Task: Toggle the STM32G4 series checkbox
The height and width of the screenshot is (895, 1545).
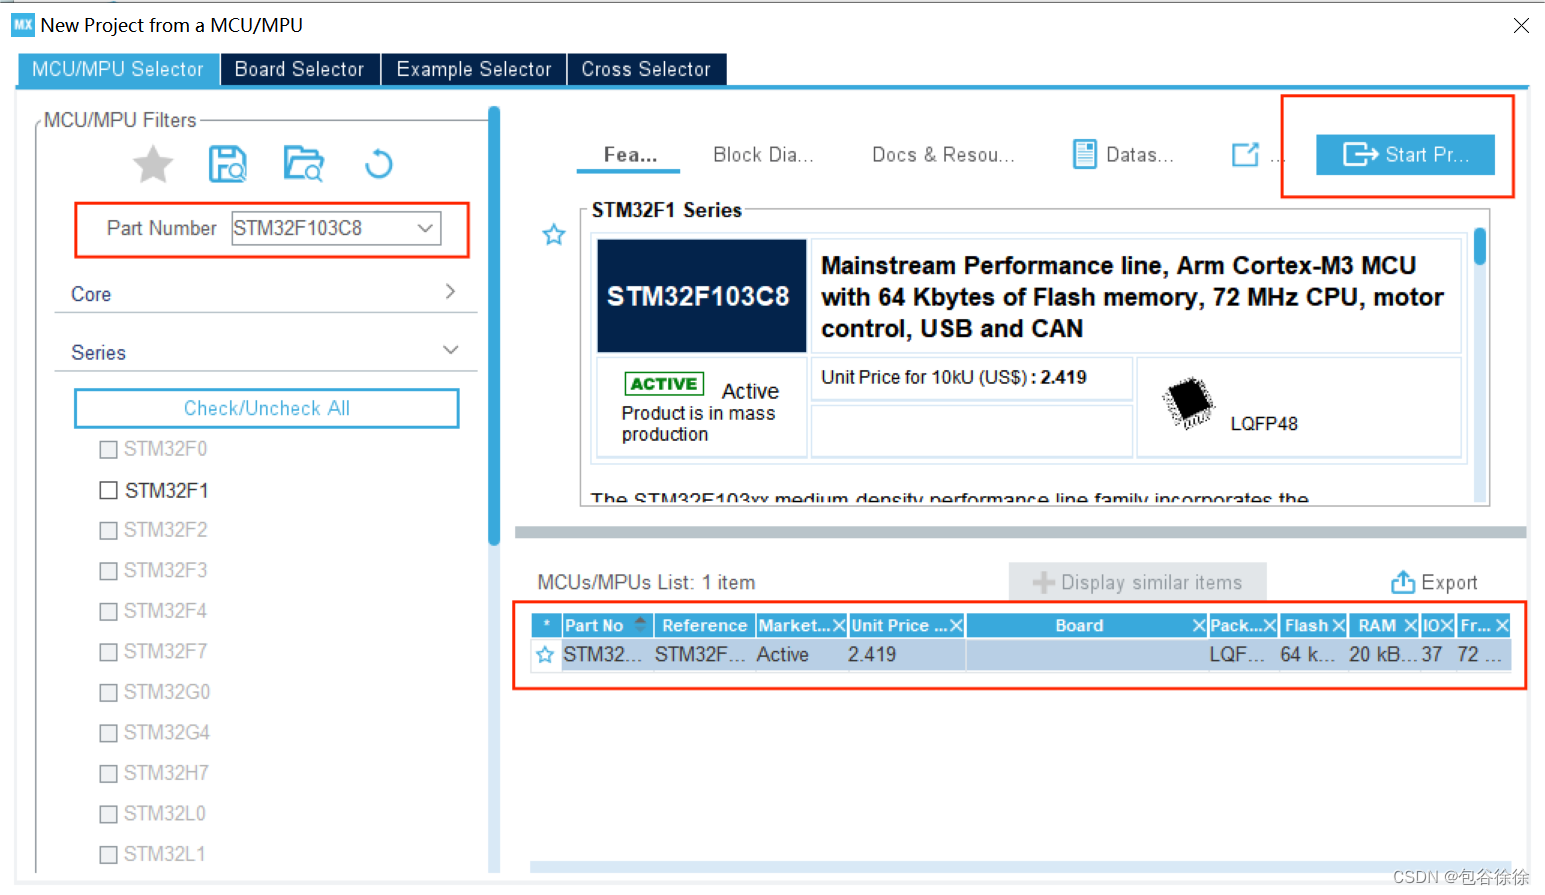Action: [x=109, y=733]
